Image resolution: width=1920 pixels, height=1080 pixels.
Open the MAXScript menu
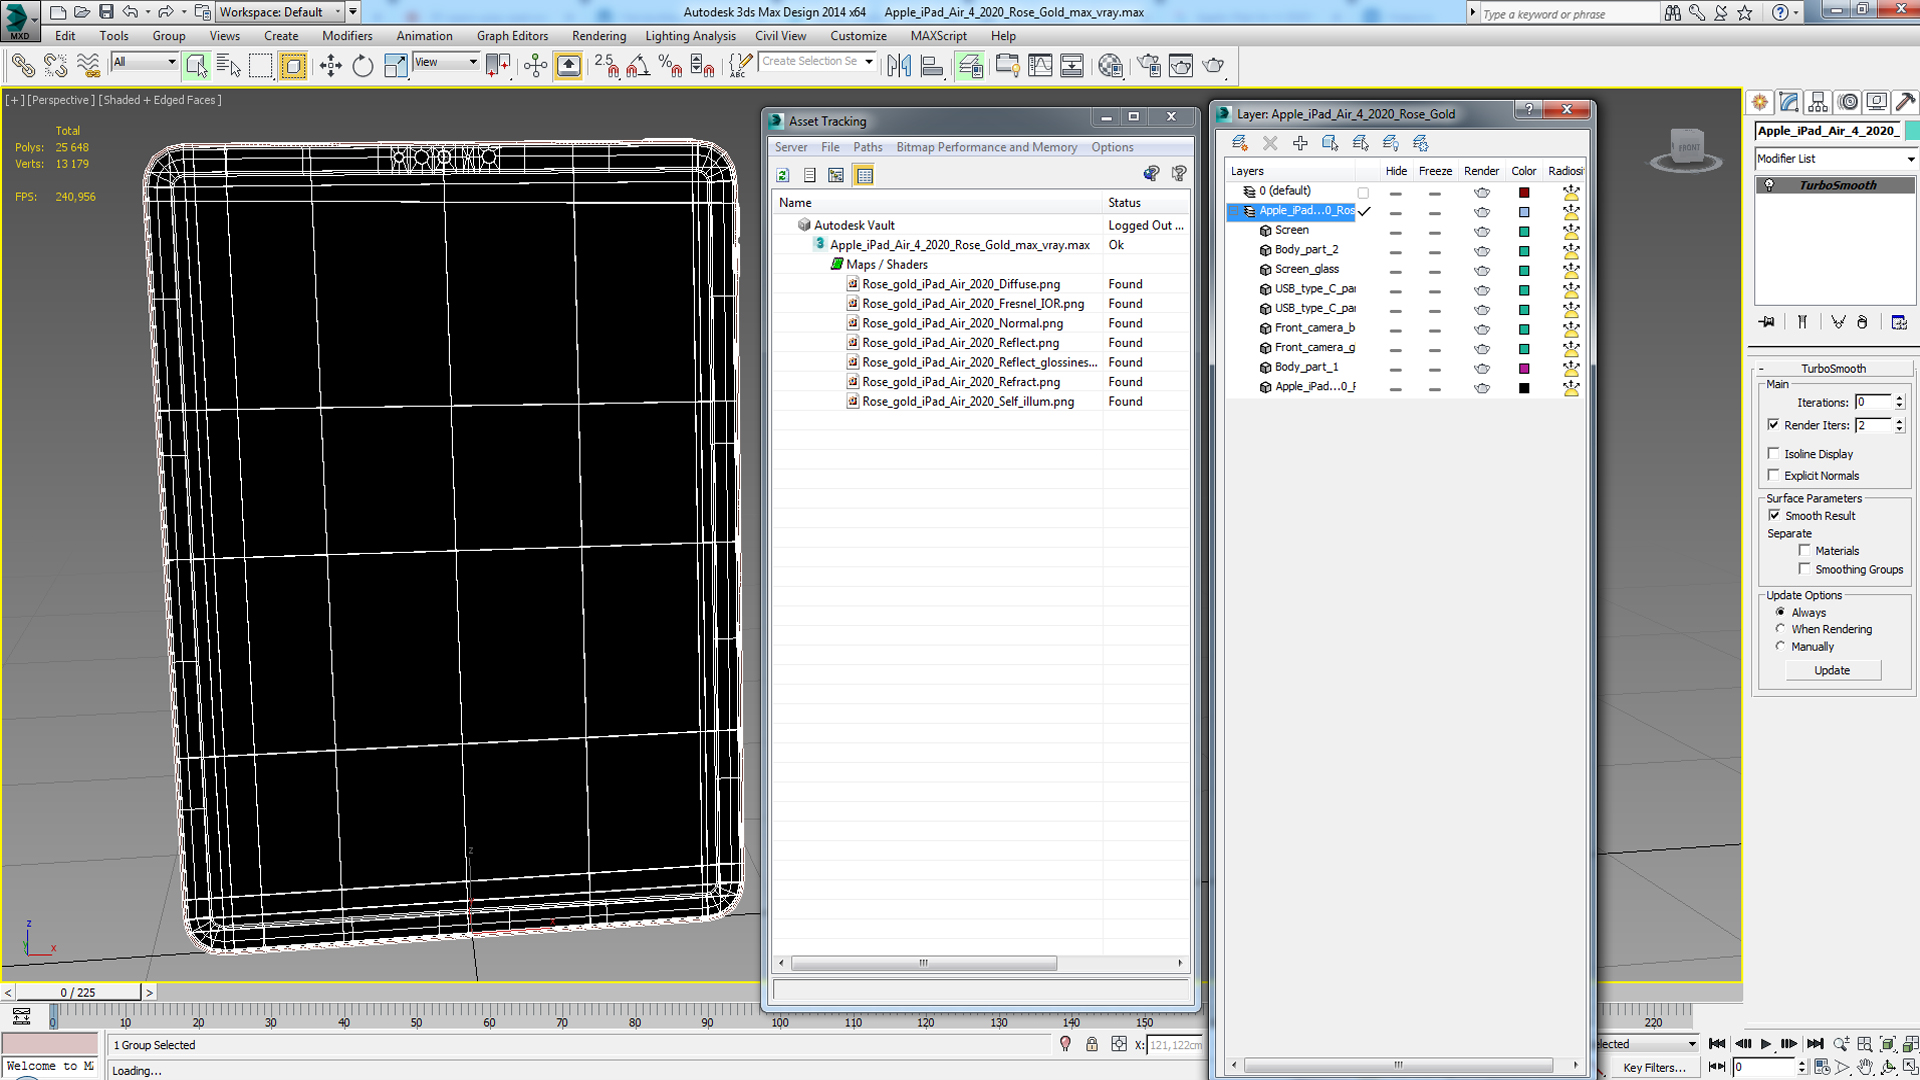[x=938, y=36]
